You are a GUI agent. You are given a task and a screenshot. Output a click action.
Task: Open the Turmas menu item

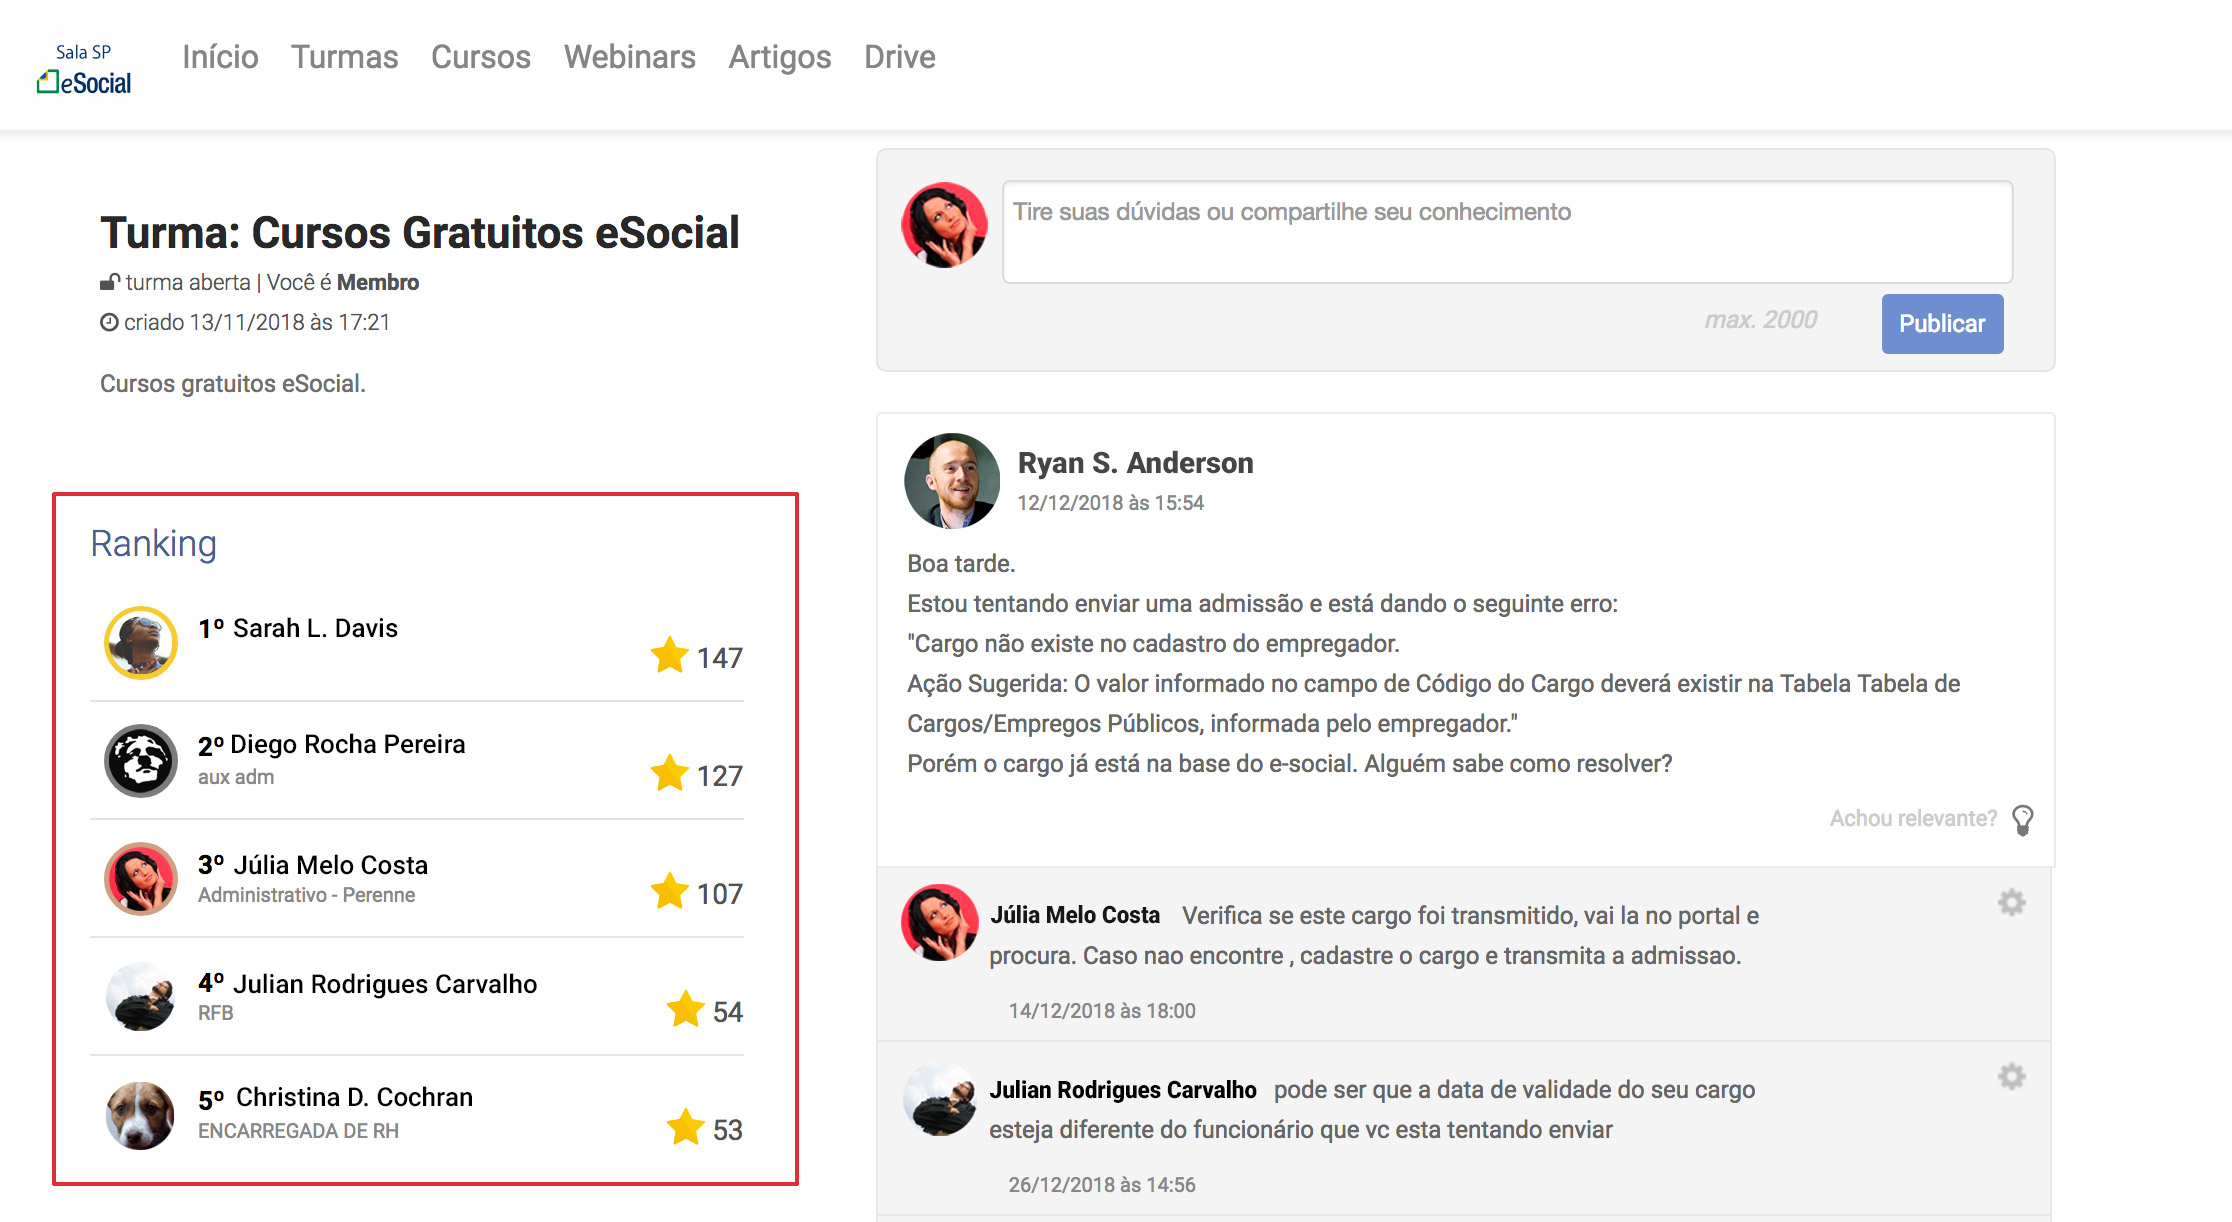click(x=344, y=57)
